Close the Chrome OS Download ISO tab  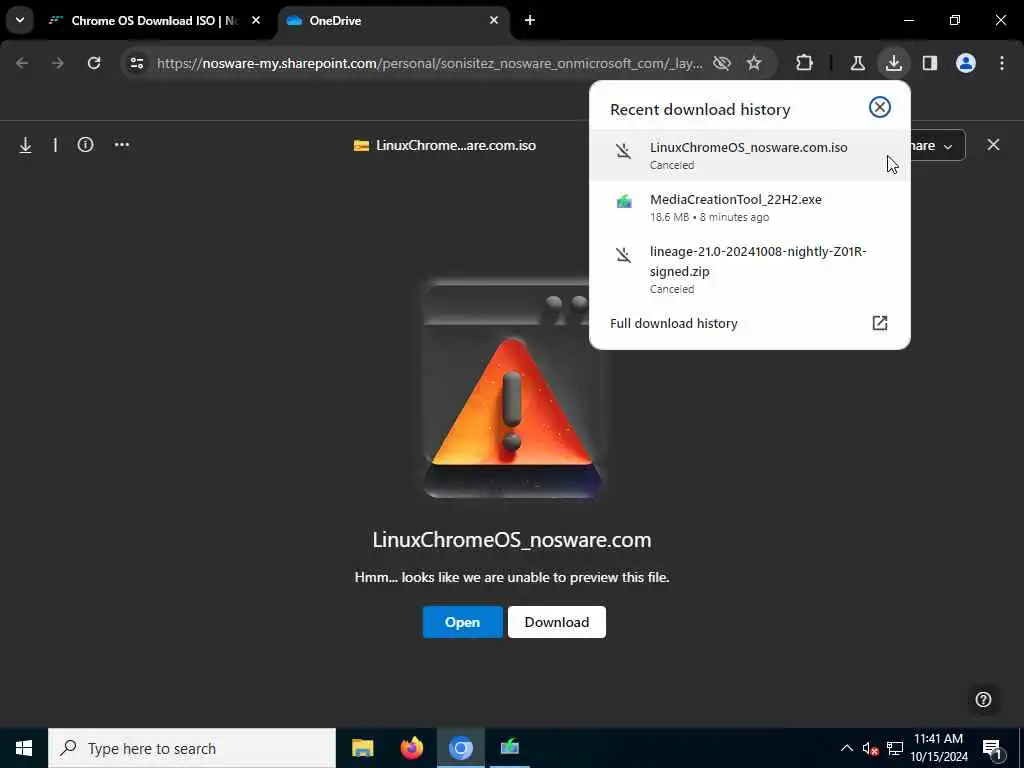click(256, 20)
